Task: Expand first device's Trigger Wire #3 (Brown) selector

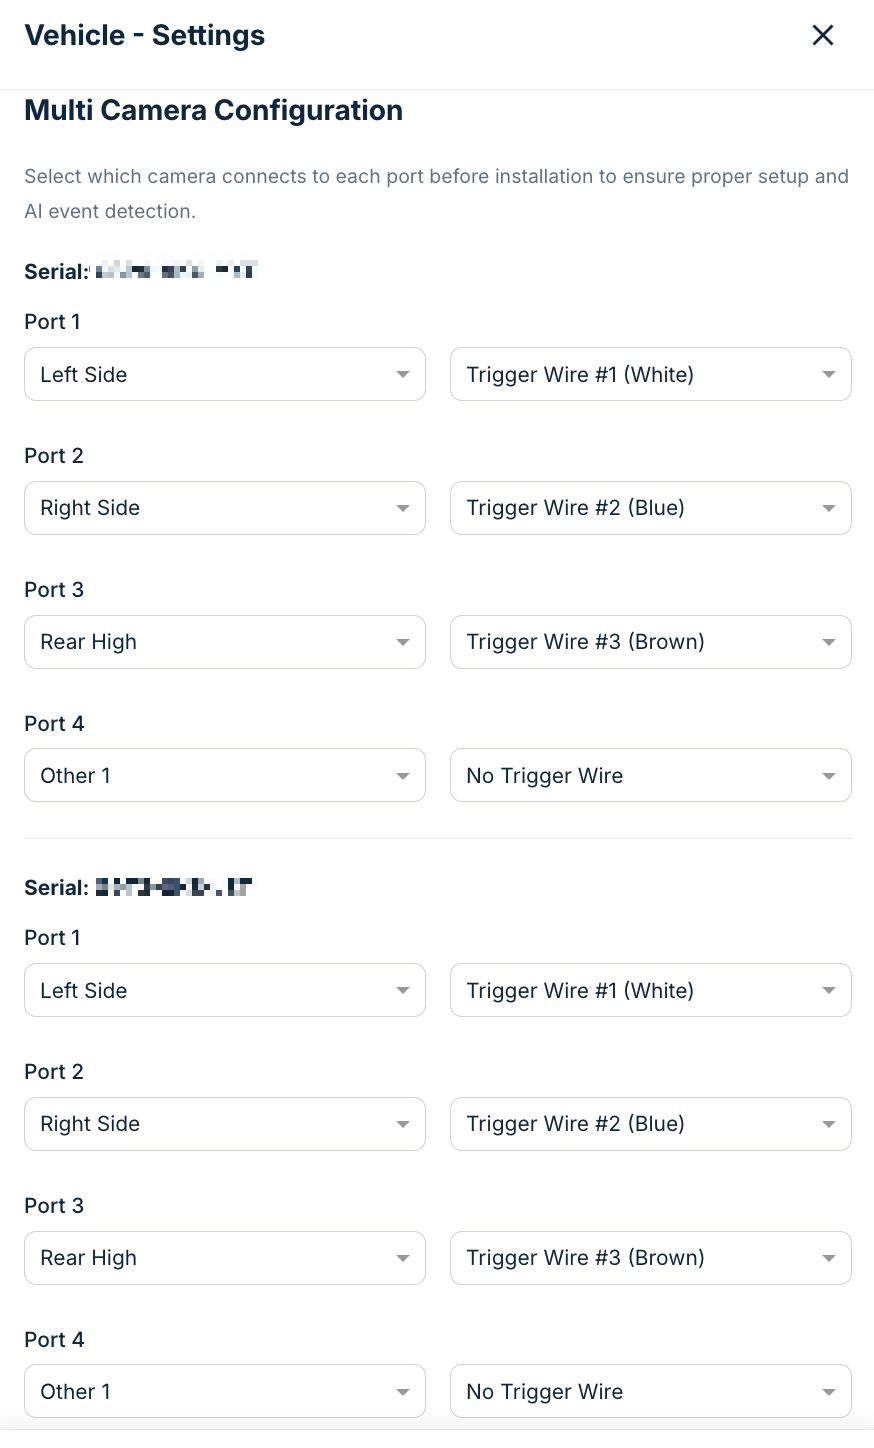Action: pos(650,642)
